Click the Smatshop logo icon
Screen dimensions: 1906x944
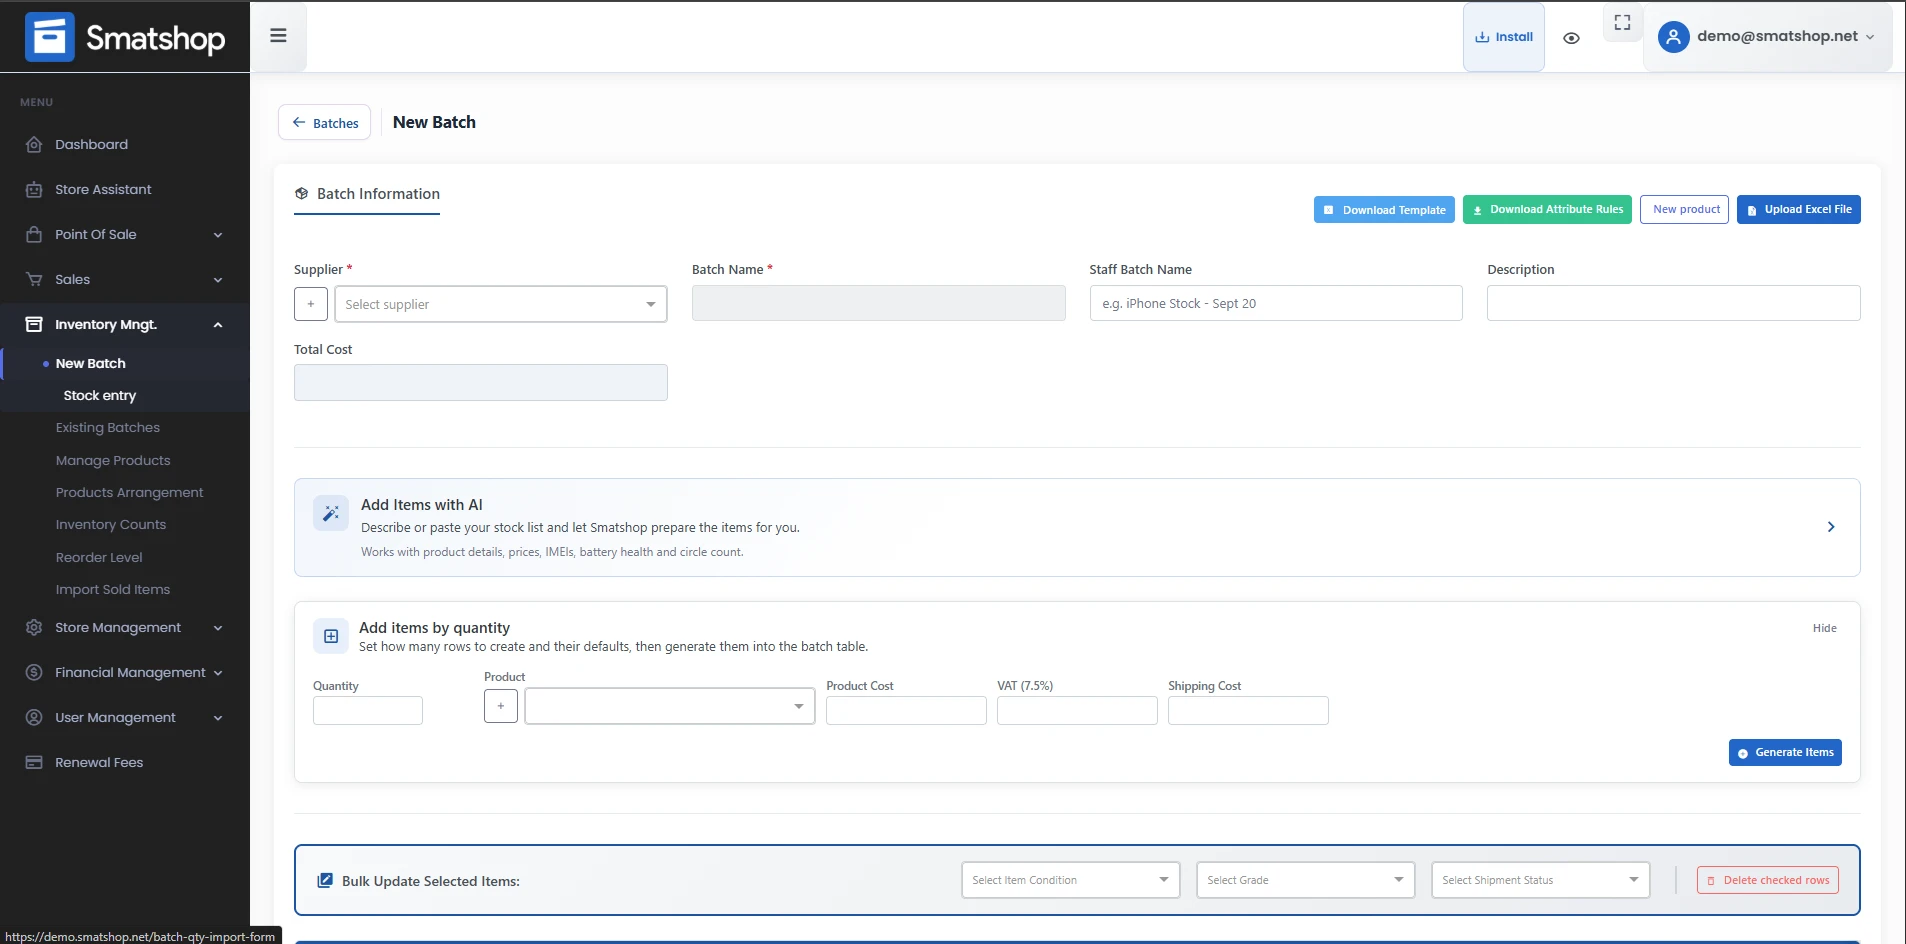49,37
